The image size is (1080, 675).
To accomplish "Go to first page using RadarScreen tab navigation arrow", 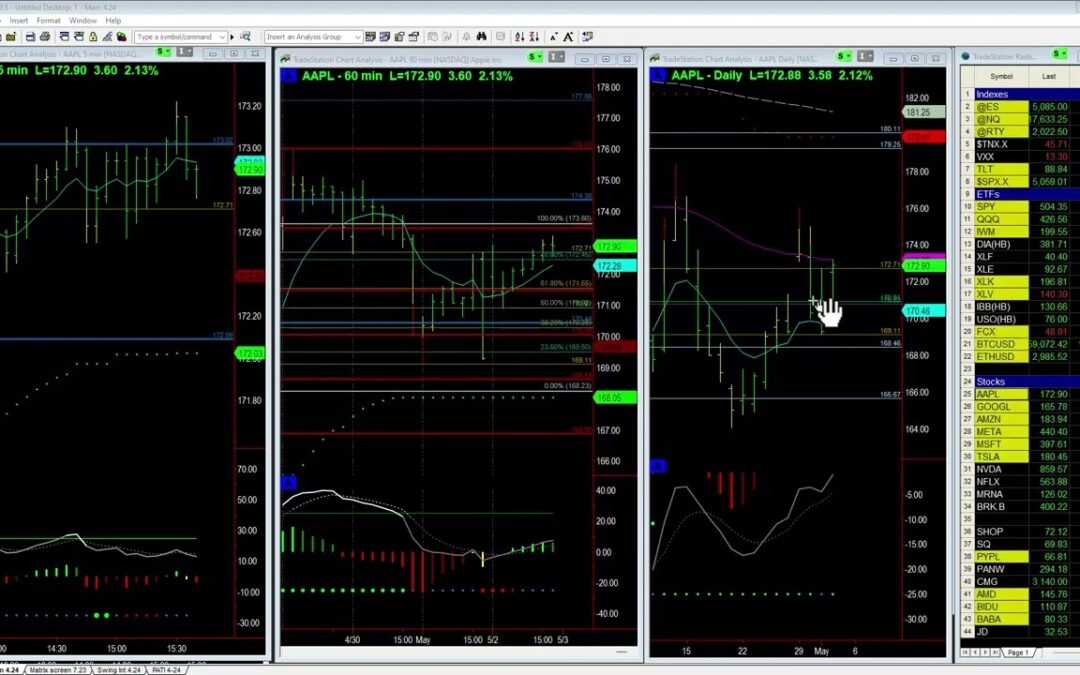I will [x=965, y=652].
